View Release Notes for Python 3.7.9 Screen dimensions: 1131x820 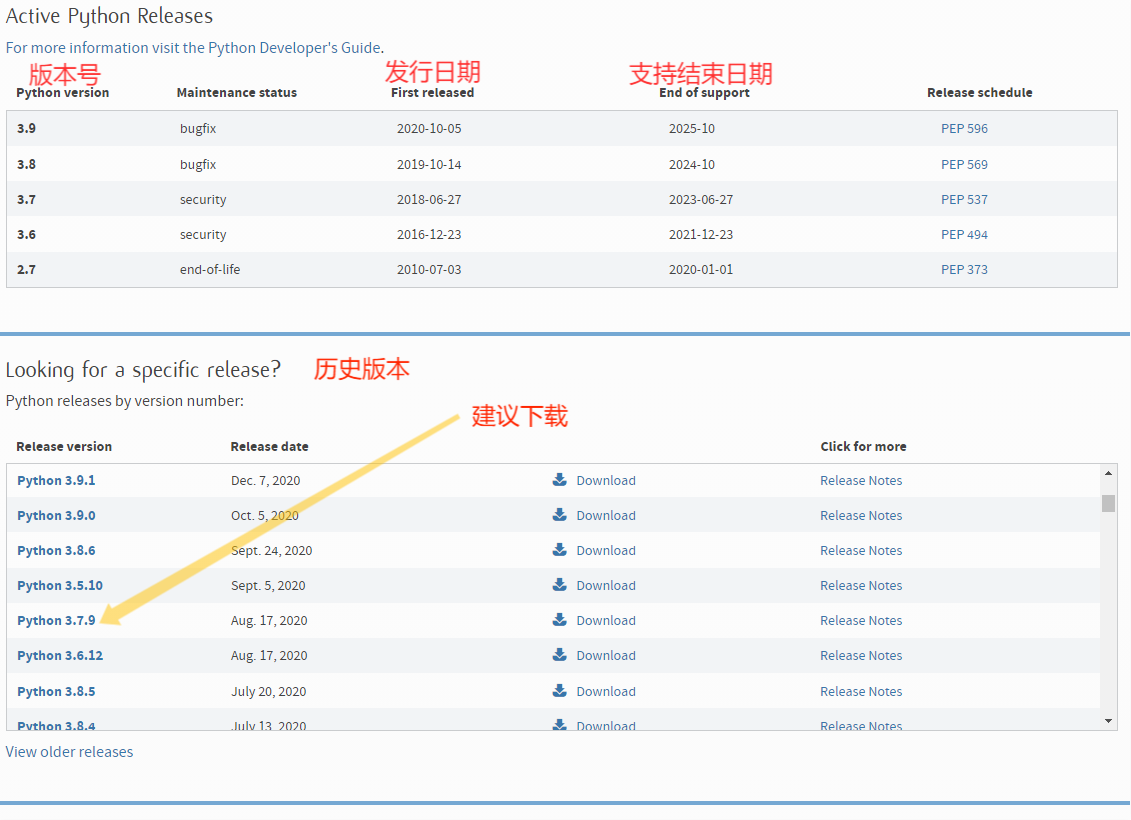pos(861,620)
